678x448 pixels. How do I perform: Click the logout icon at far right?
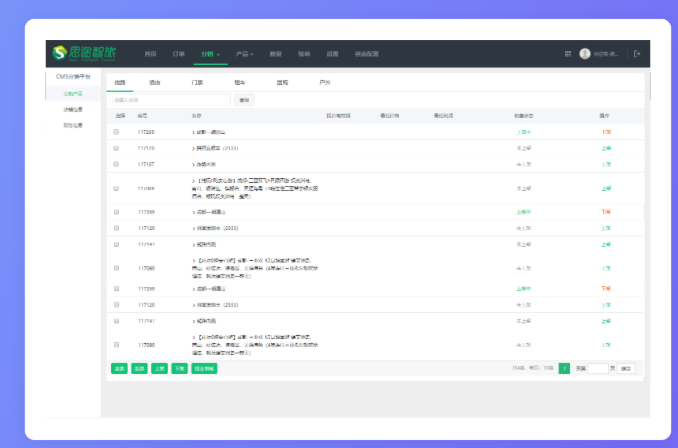click(637, 54)
